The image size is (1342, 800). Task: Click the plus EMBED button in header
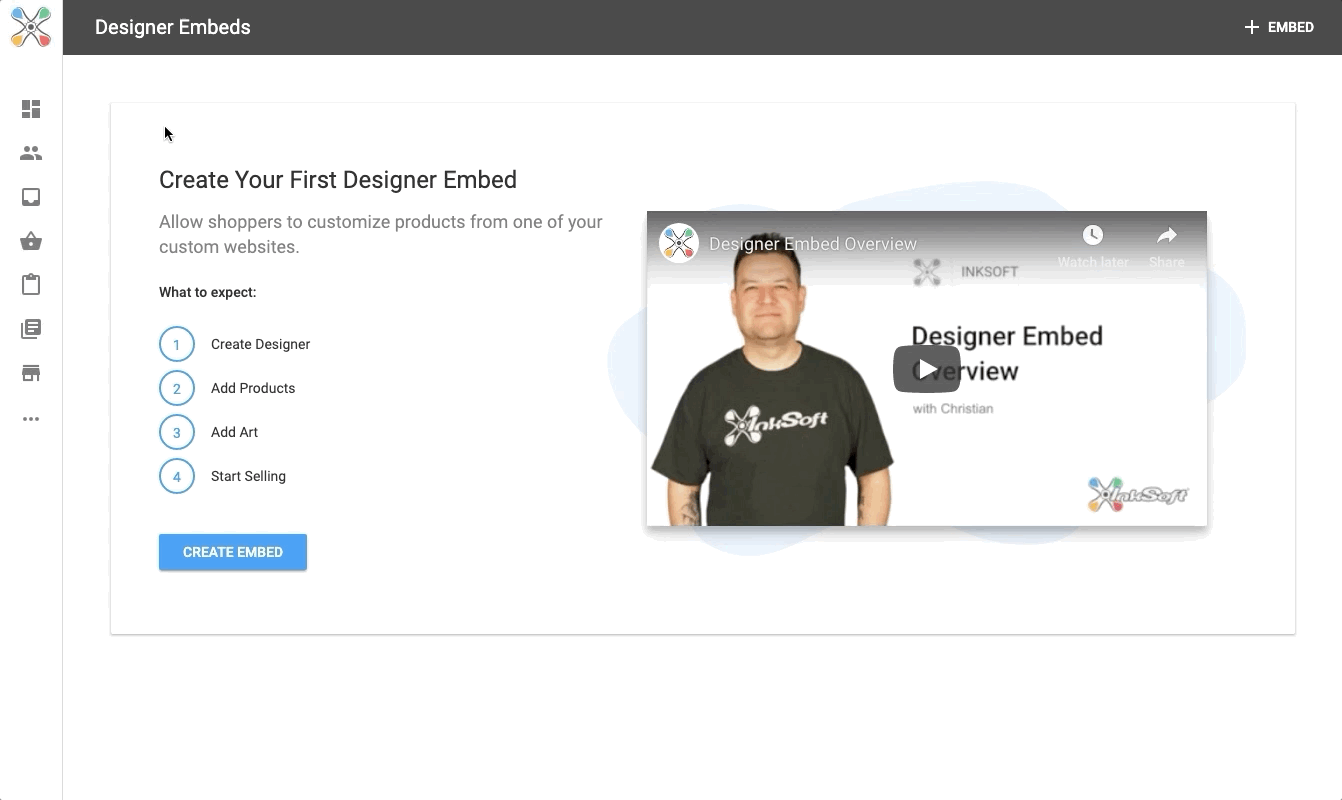(1278, 27)
